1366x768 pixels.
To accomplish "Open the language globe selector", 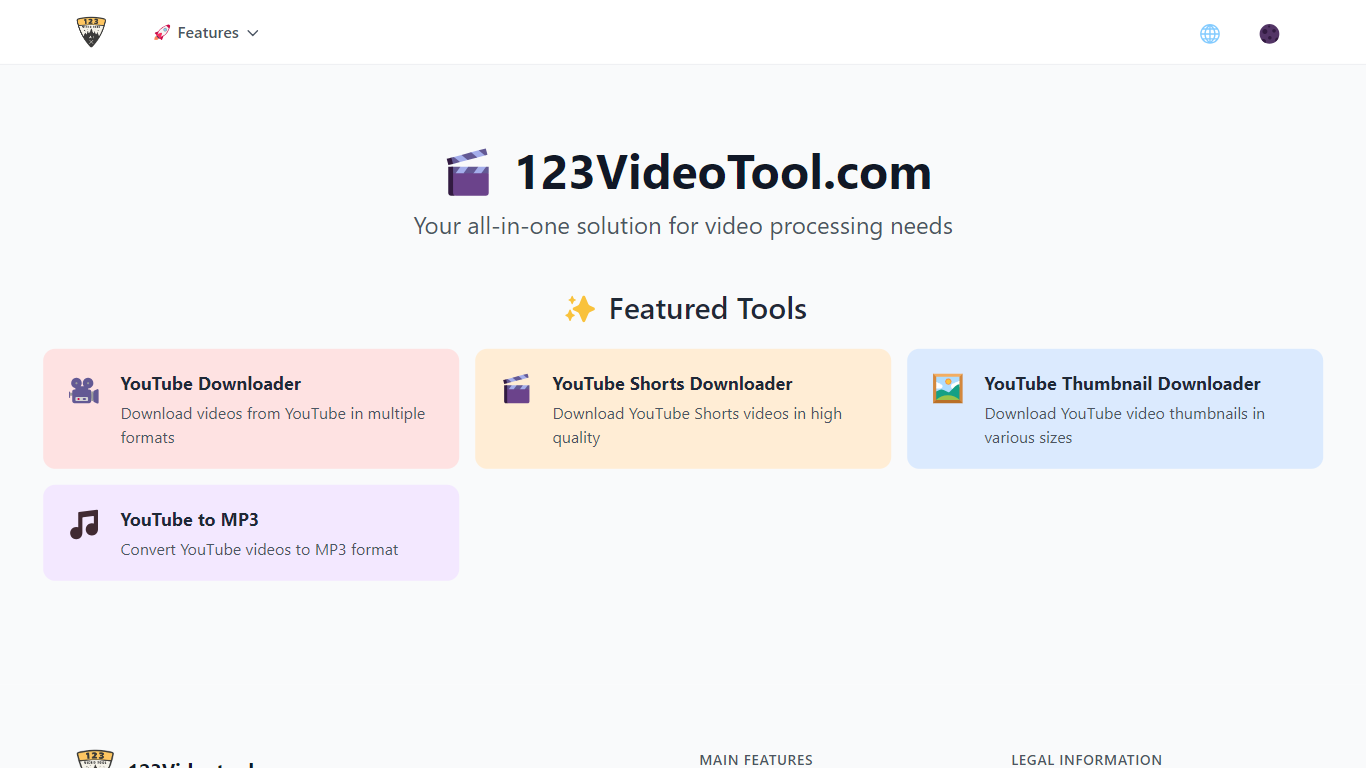I will pos(1210,33).
